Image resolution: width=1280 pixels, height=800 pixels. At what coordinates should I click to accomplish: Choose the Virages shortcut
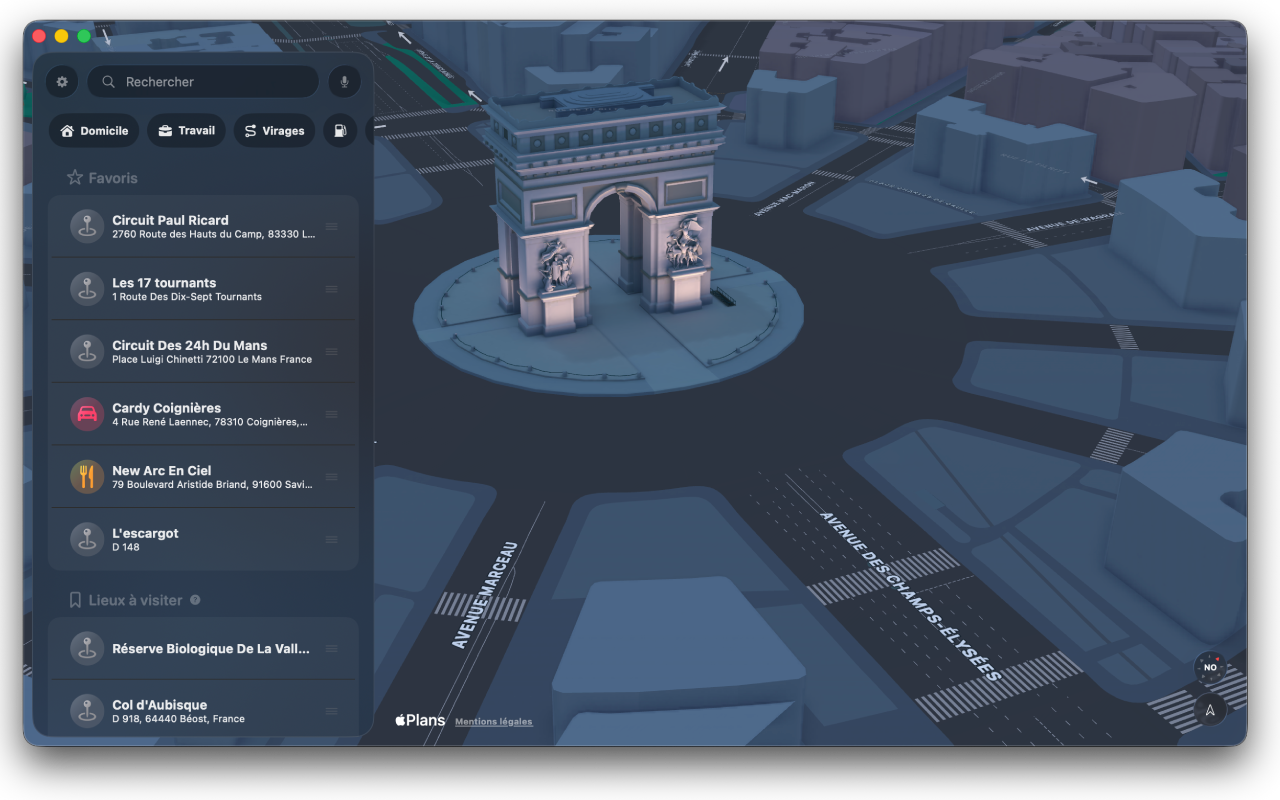274,131
